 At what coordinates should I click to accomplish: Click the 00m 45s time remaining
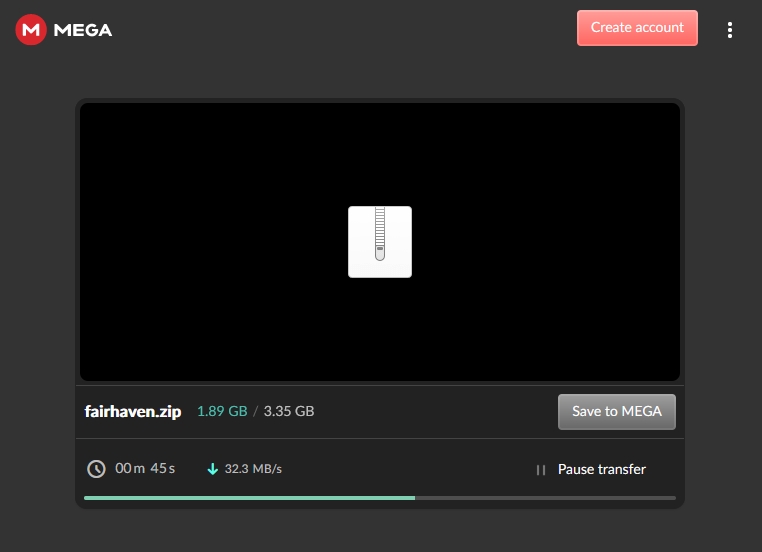click(x=145, y=468)
